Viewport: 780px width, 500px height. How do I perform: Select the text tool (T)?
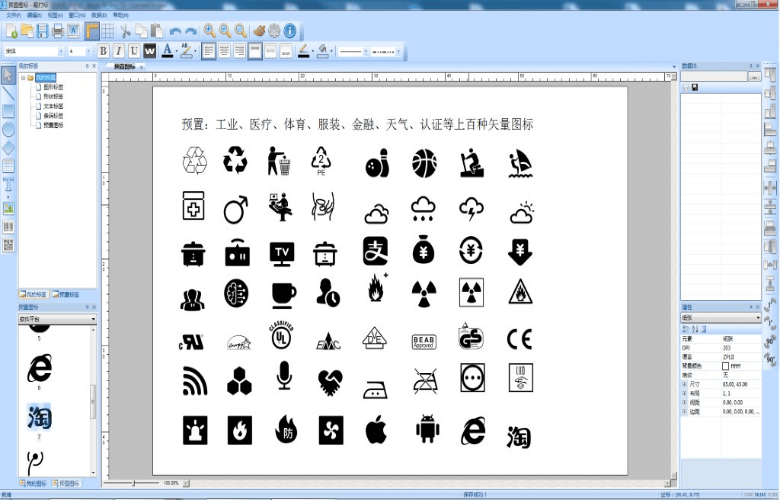[8, 185]
